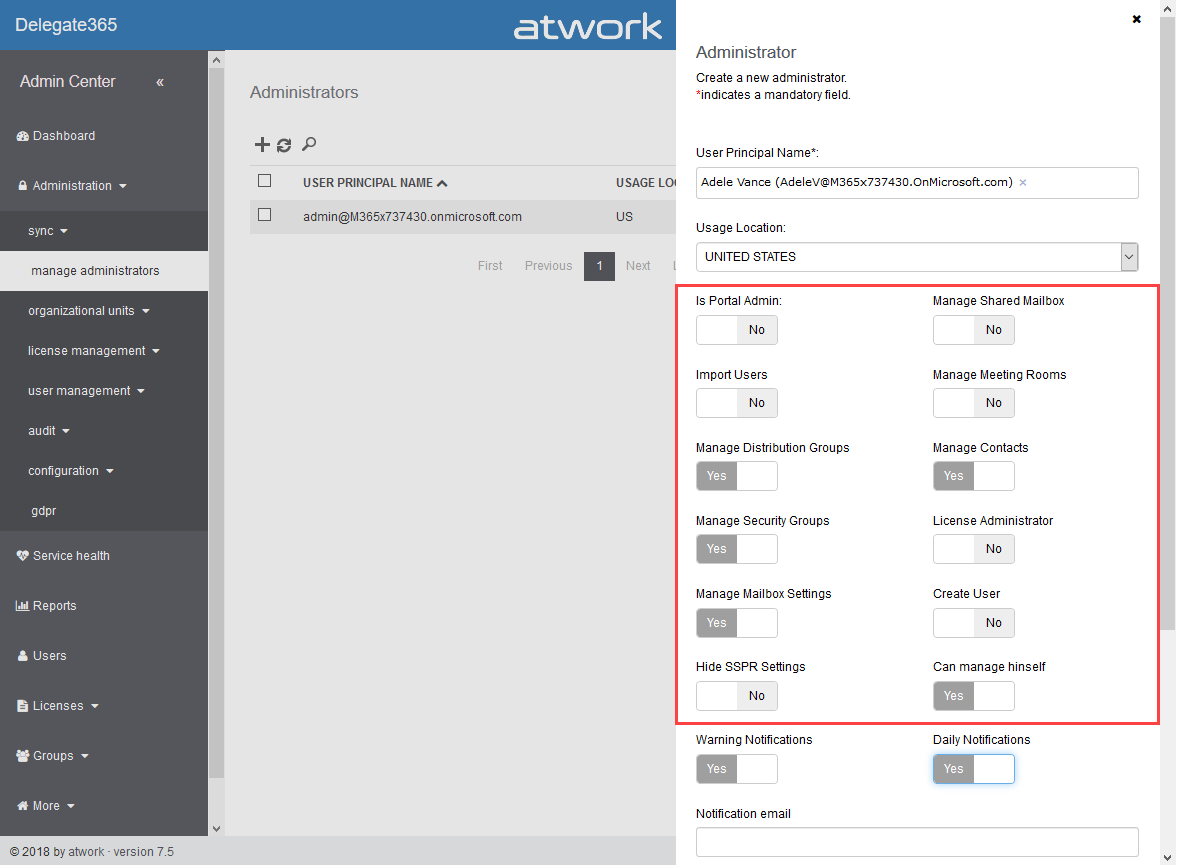
Task: Select page 1 in pagination
Action: pos(599,266)
